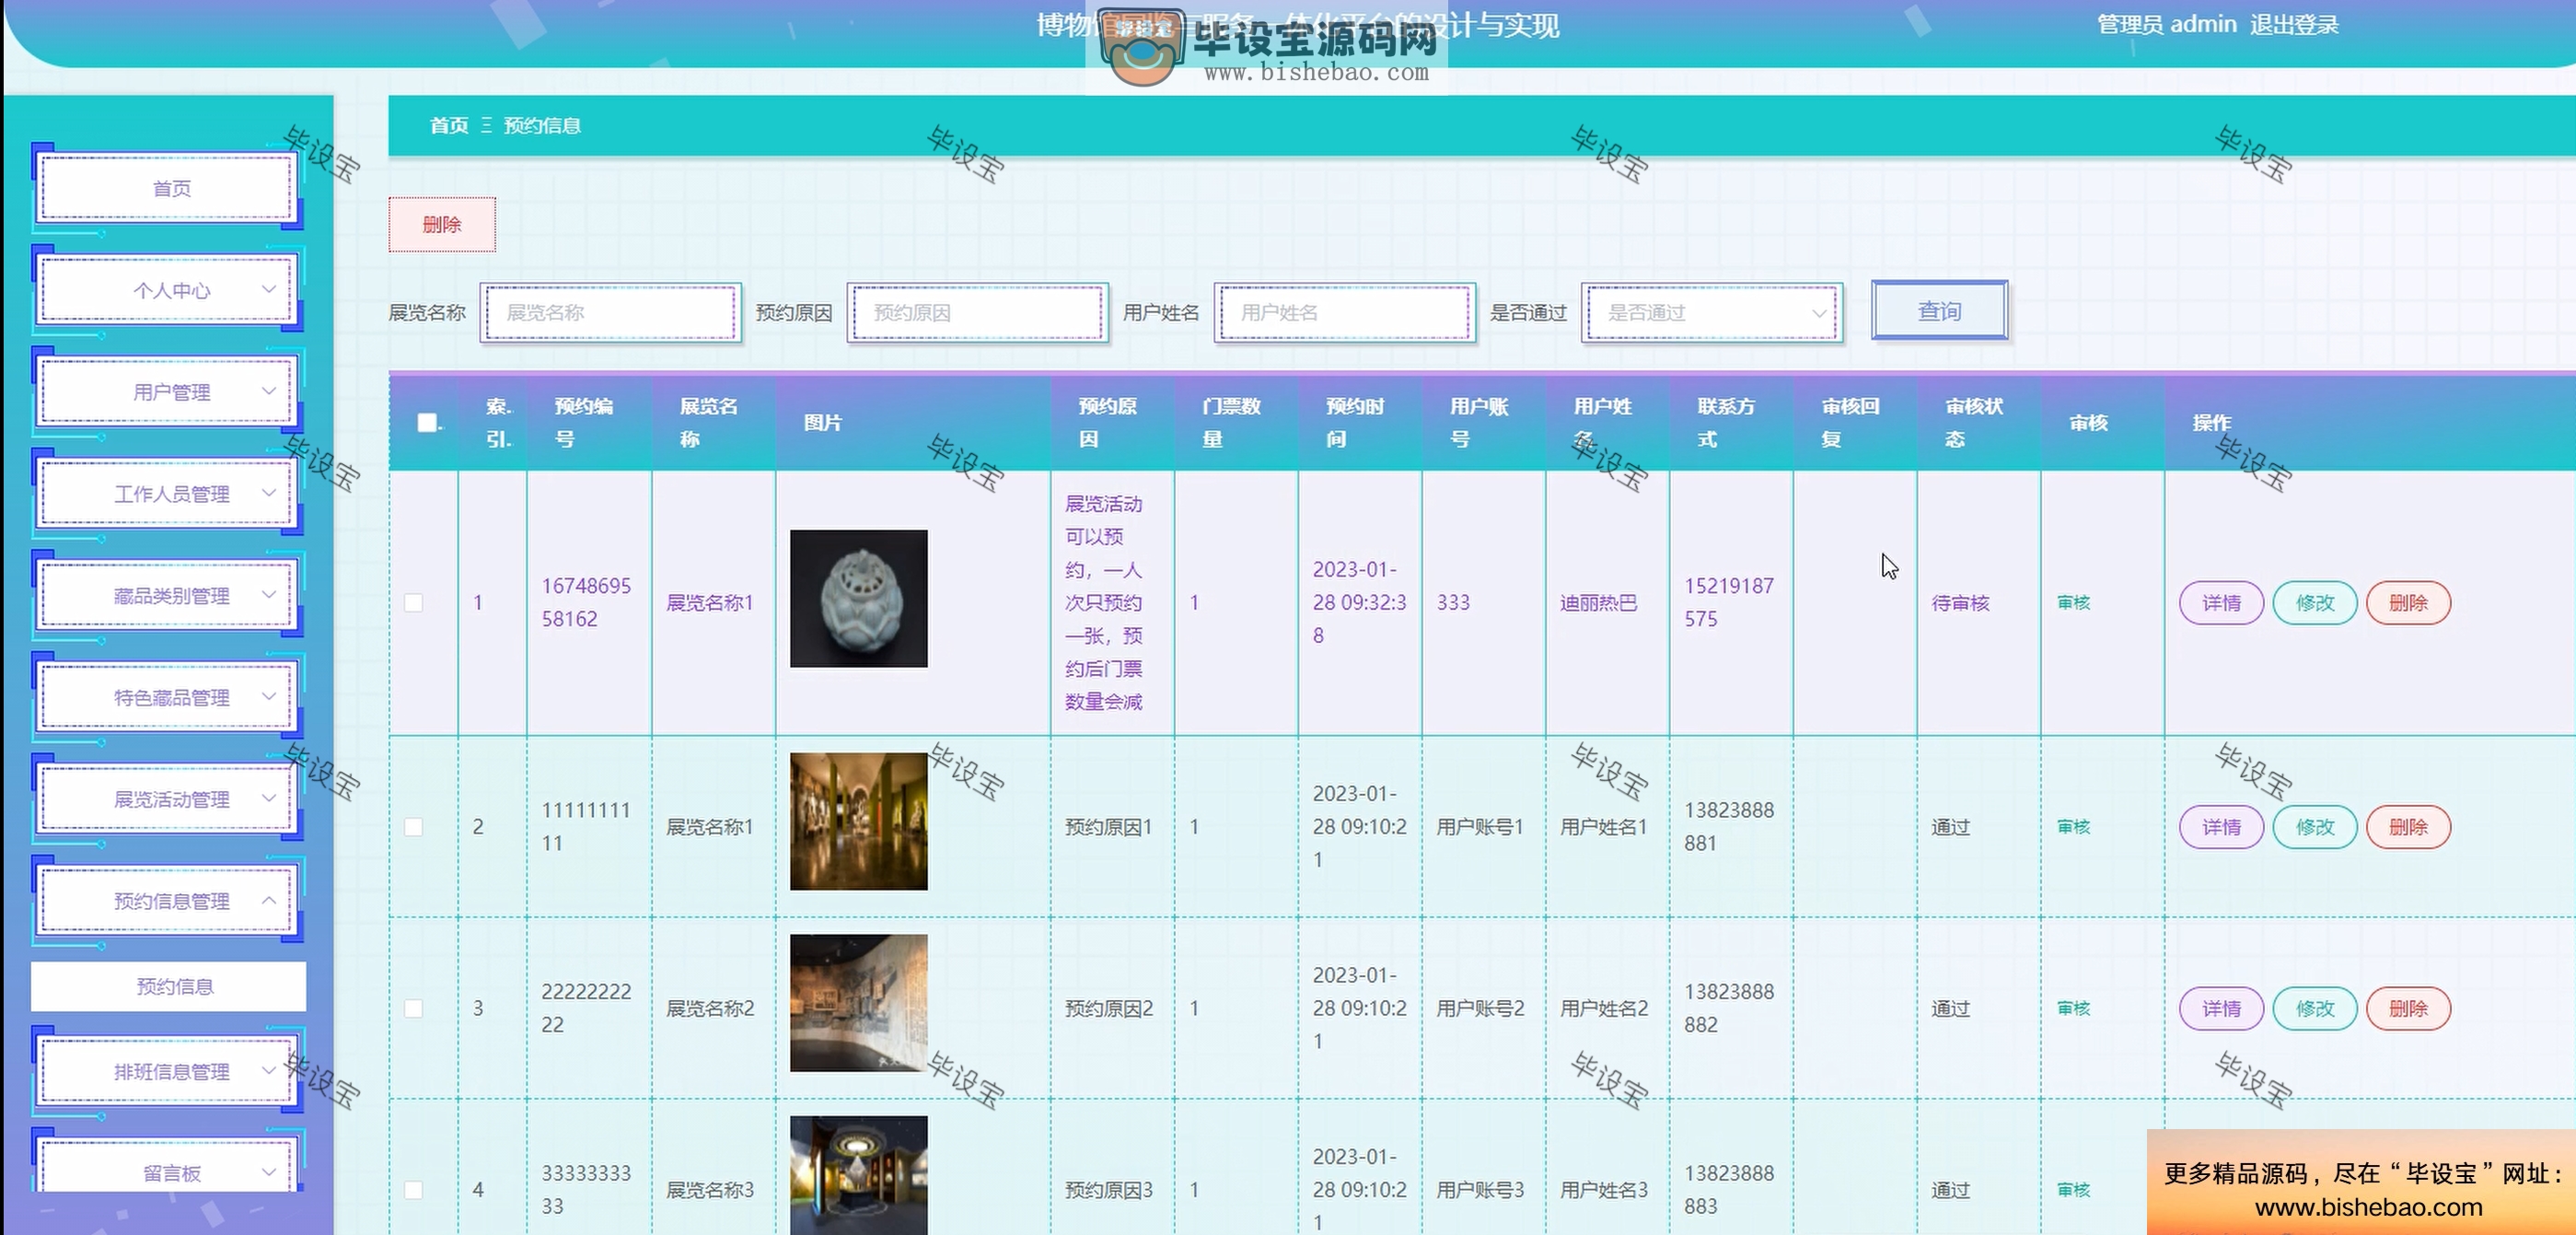Click 删除 for the 迪丽热巴 booking
This screenshot has height=1235, width=2576.
[2408, 603]
